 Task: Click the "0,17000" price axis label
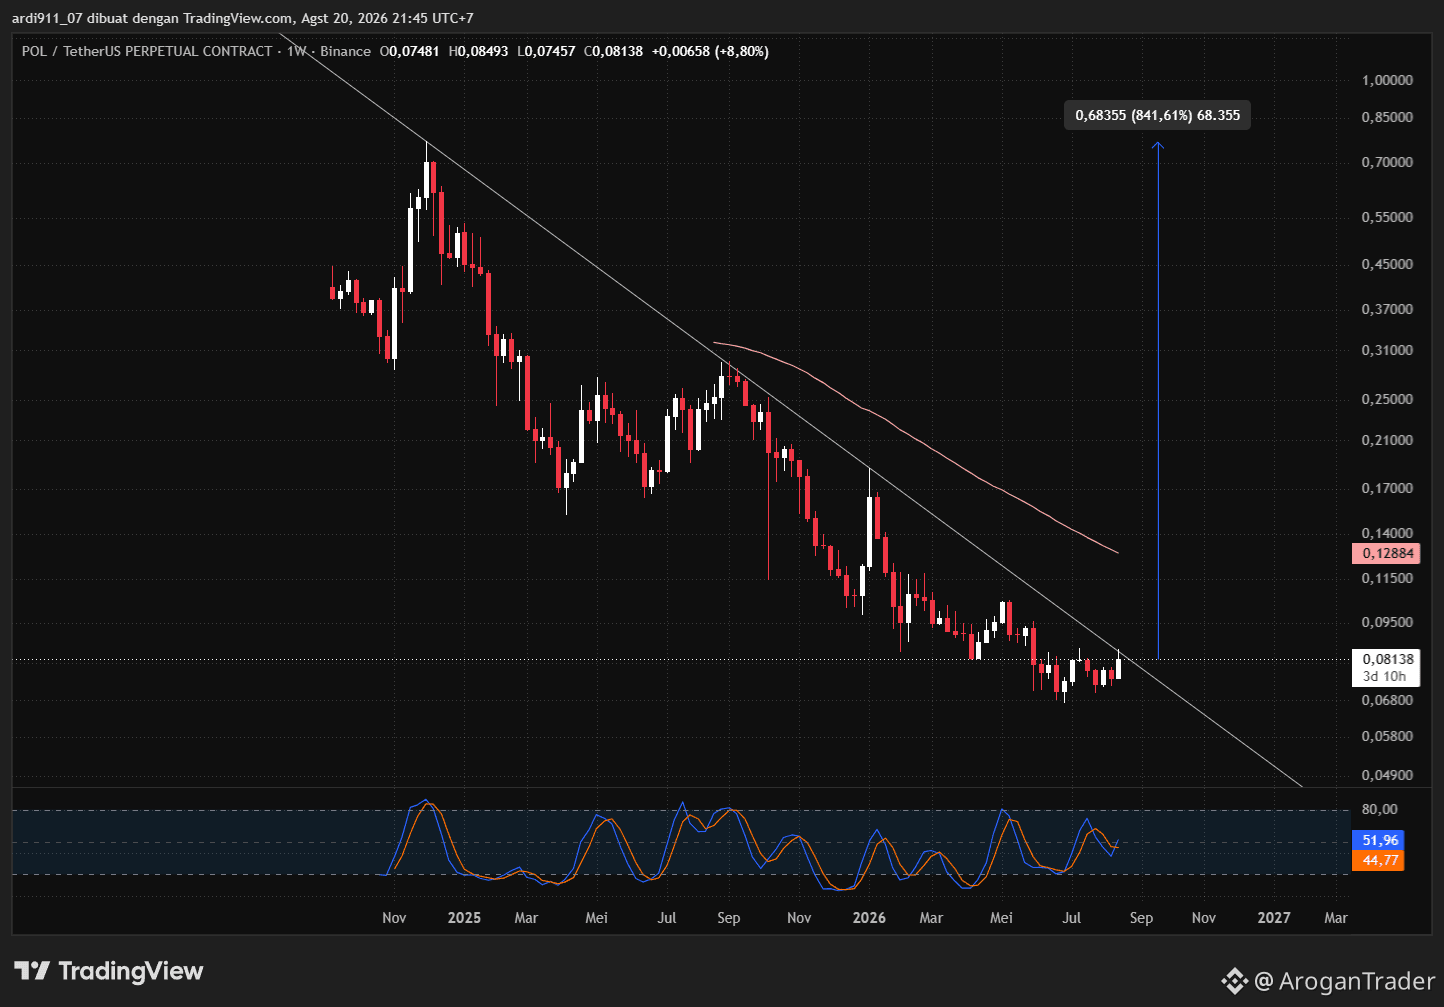click(x=1387, y=489)
